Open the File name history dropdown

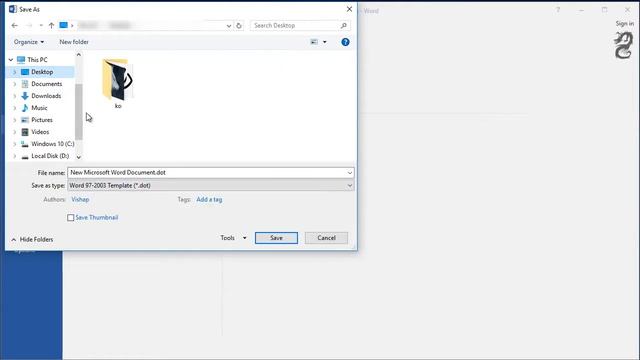pos(350,173)
